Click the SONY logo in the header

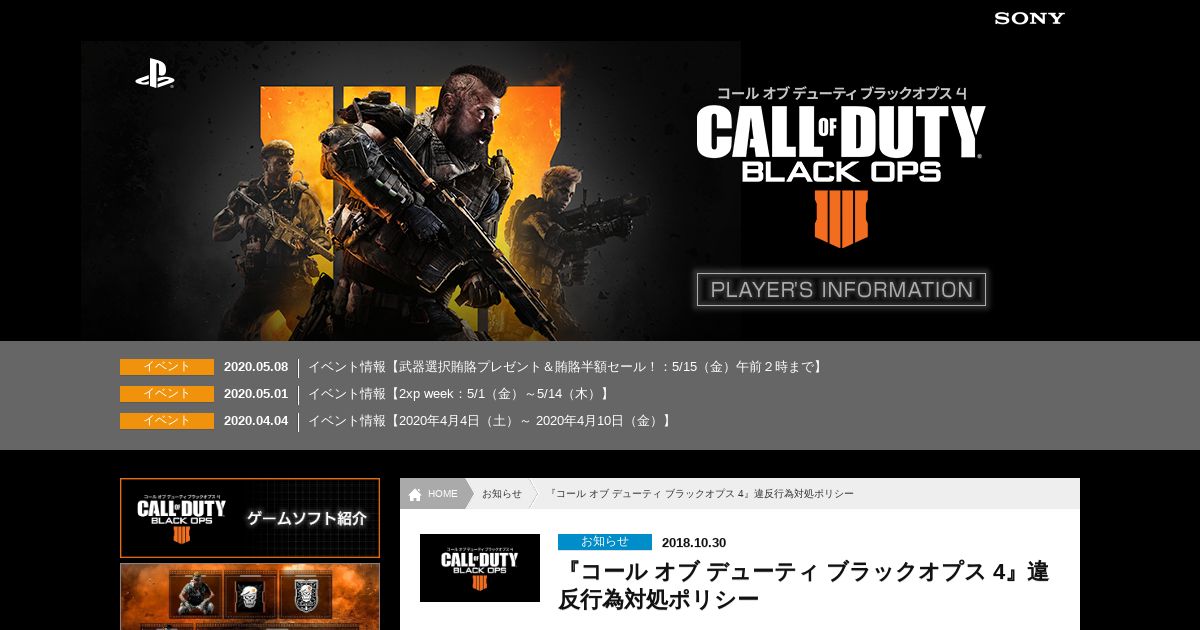tap(1029, 18)
